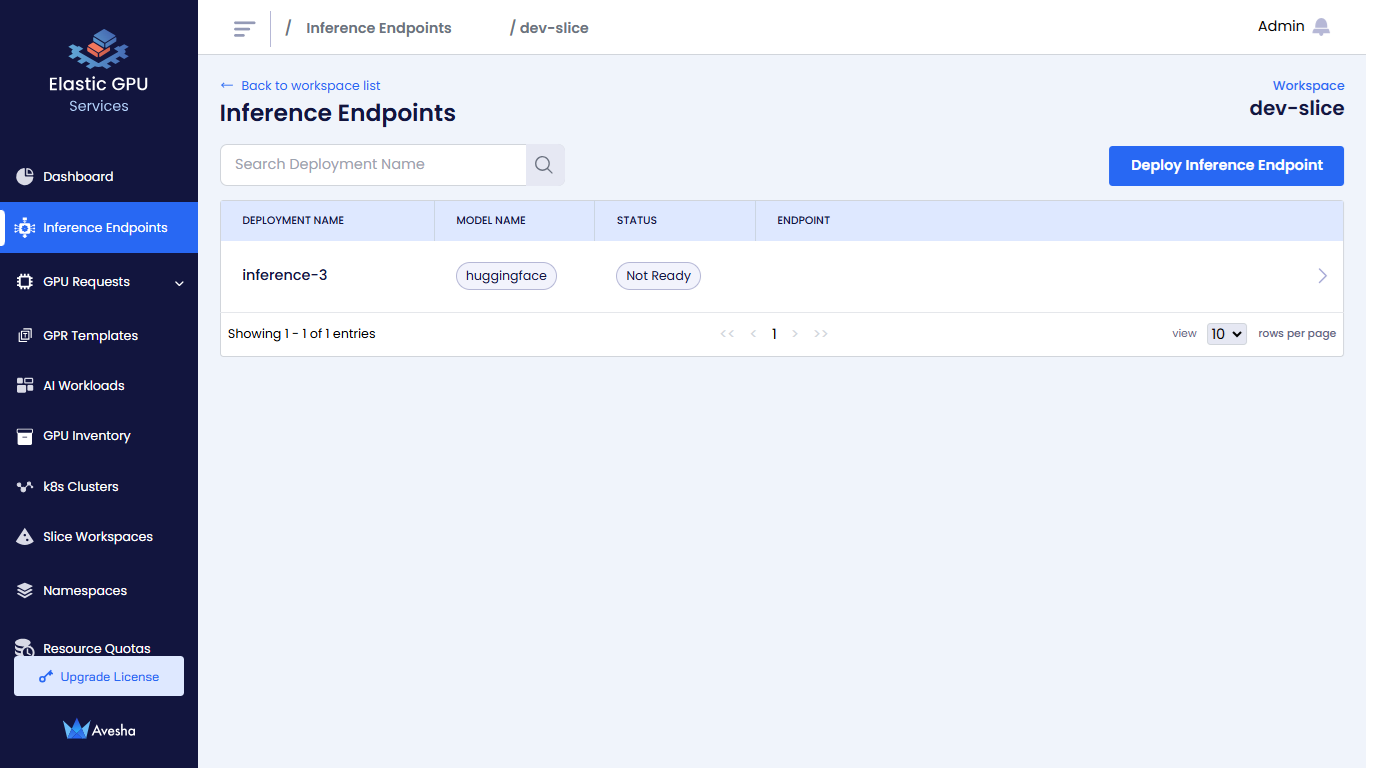Click the notification bell icon
The image size is (1375, 782).
[x=1321, y=27]
